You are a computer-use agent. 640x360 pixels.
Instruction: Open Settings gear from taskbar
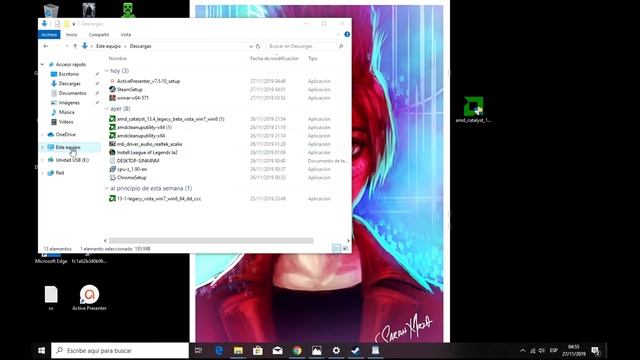pyautogui.click(x=336, y=351)
